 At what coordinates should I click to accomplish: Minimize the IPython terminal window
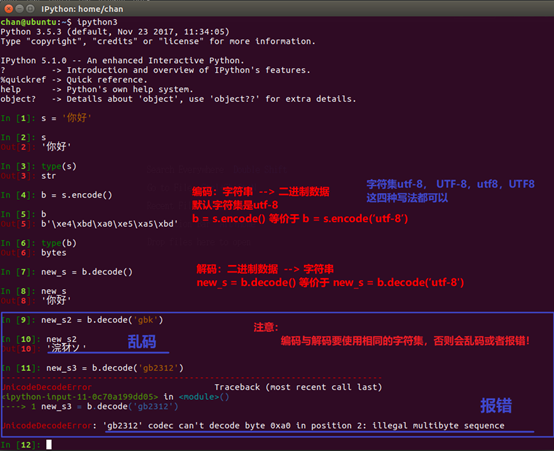(x=20, y=9)
